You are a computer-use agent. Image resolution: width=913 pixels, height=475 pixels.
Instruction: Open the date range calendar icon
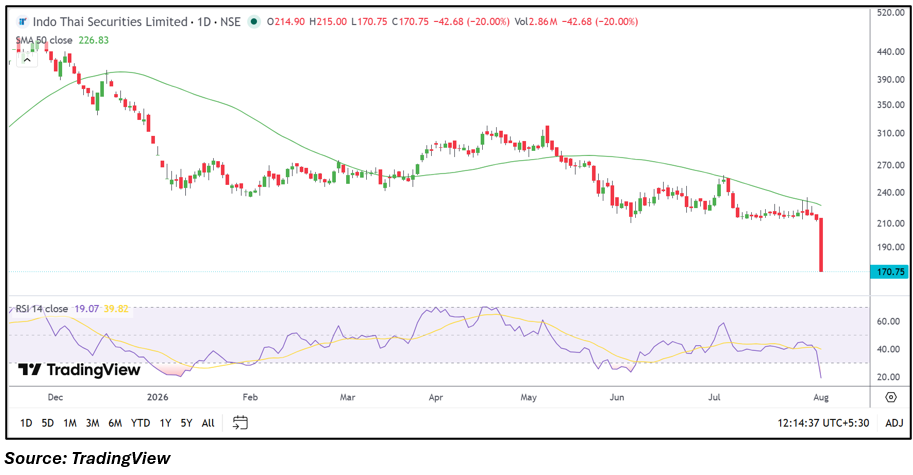240,423
